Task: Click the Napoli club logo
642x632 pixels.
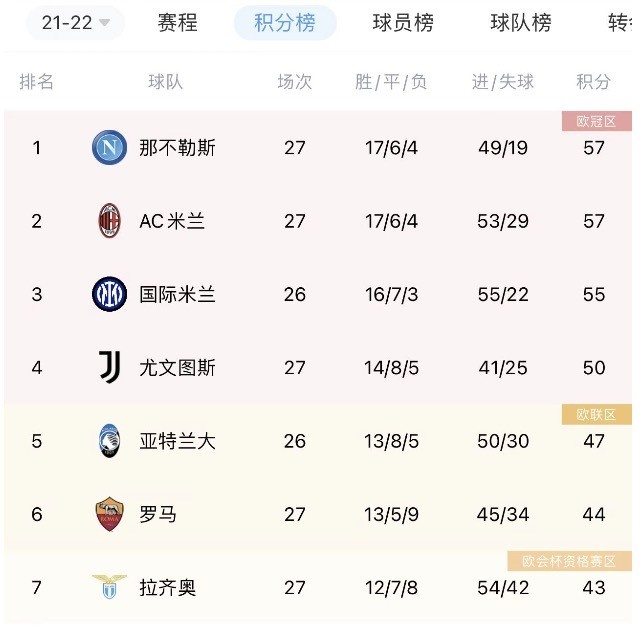Action: pos(109,147)
